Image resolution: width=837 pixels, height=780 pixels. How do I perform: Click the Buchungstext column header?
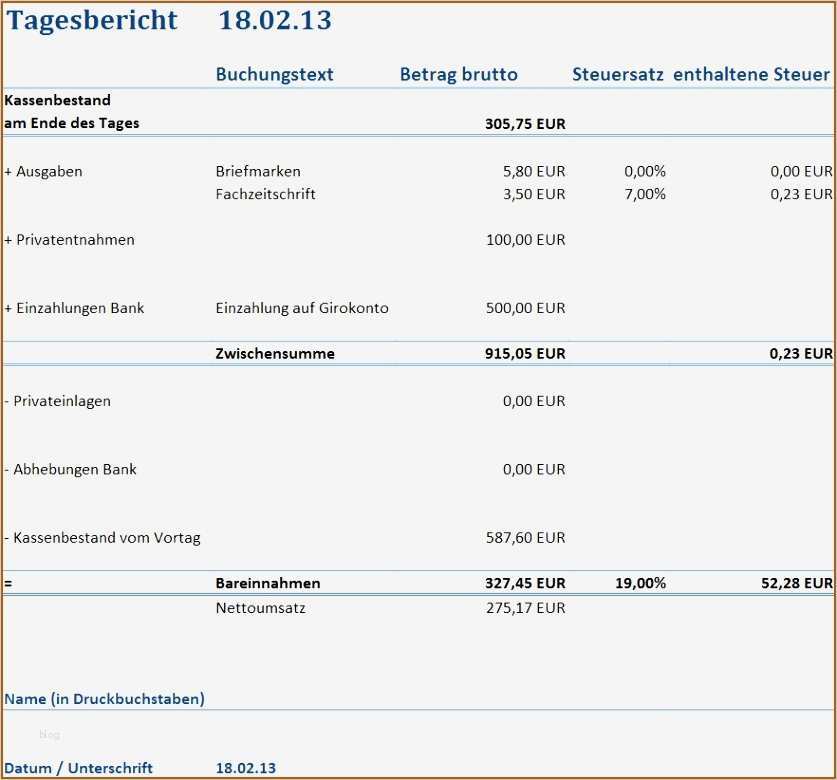(274, 74)
